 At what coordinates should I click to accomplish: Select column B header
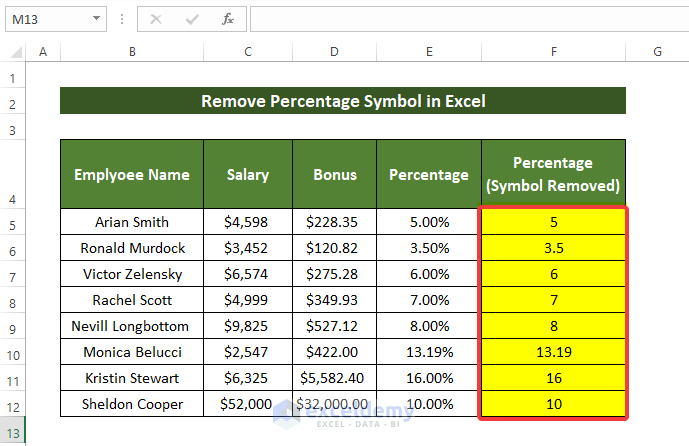point(132,51)
